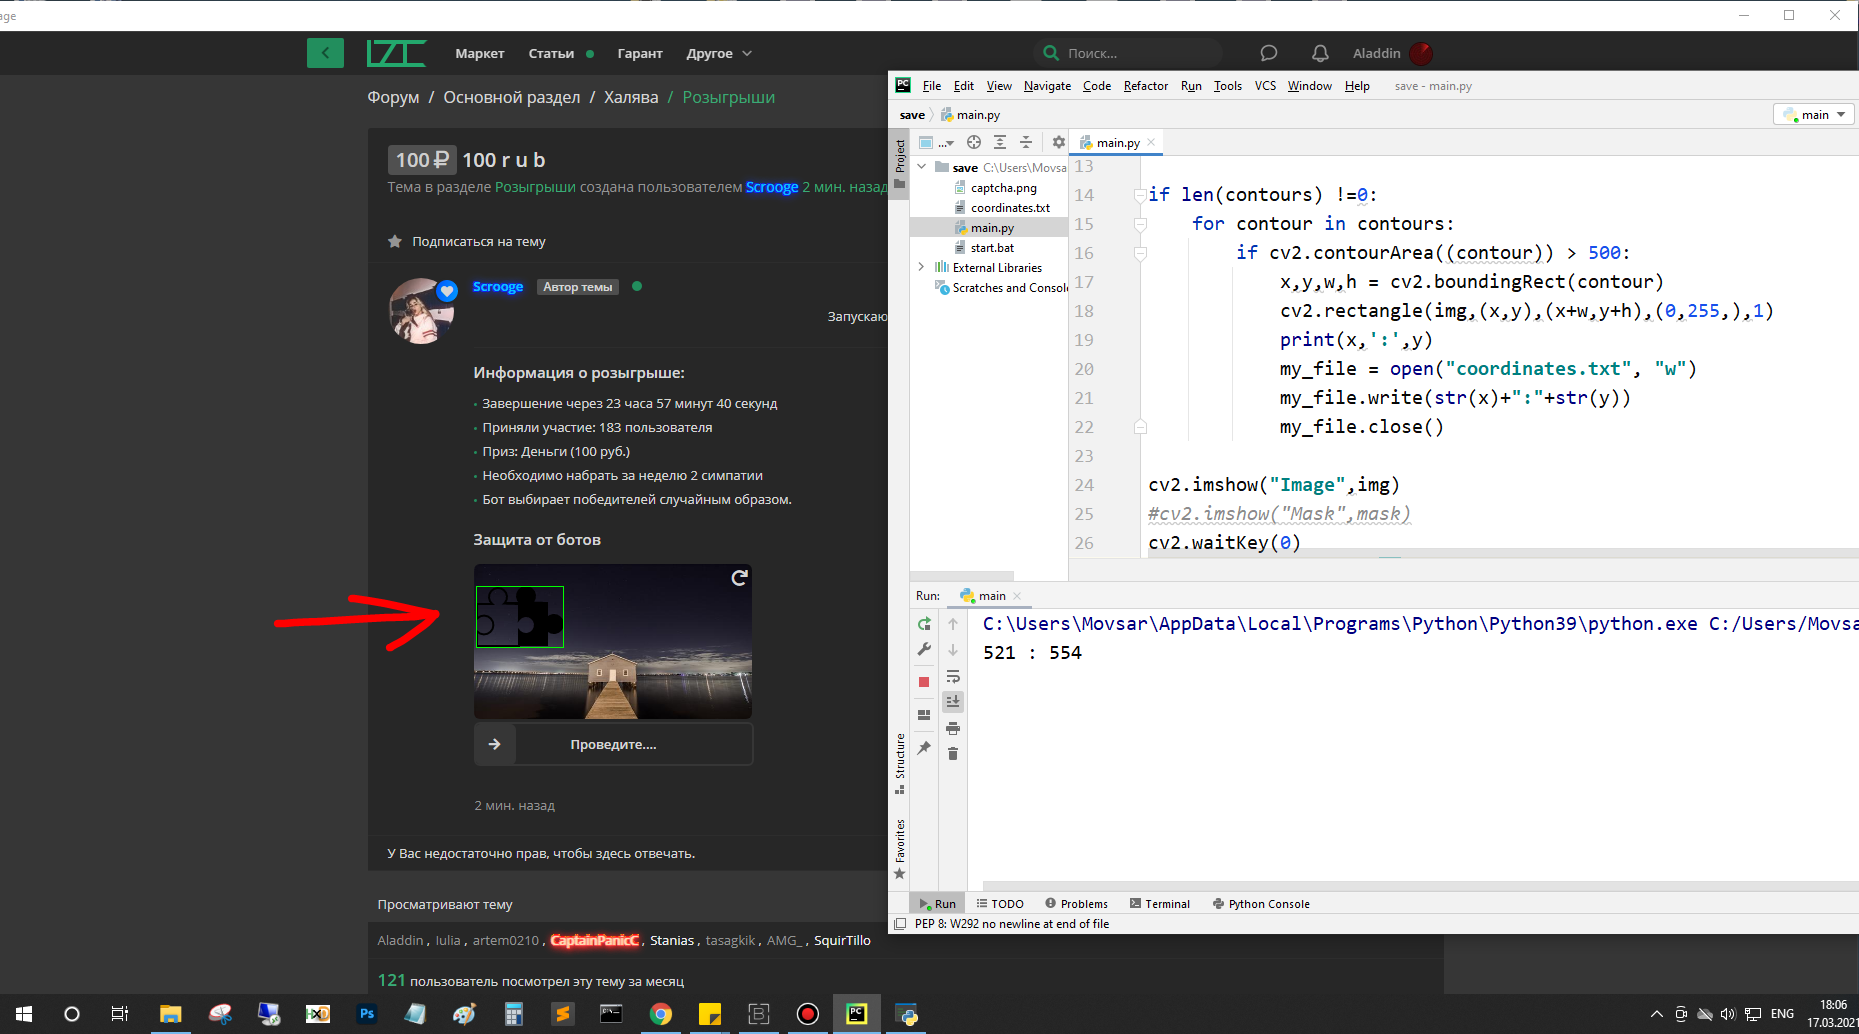Open Sublime Text from the Windows taskbar
The height and width of the screenshot is (1034, 1859).
(563, 1014)
